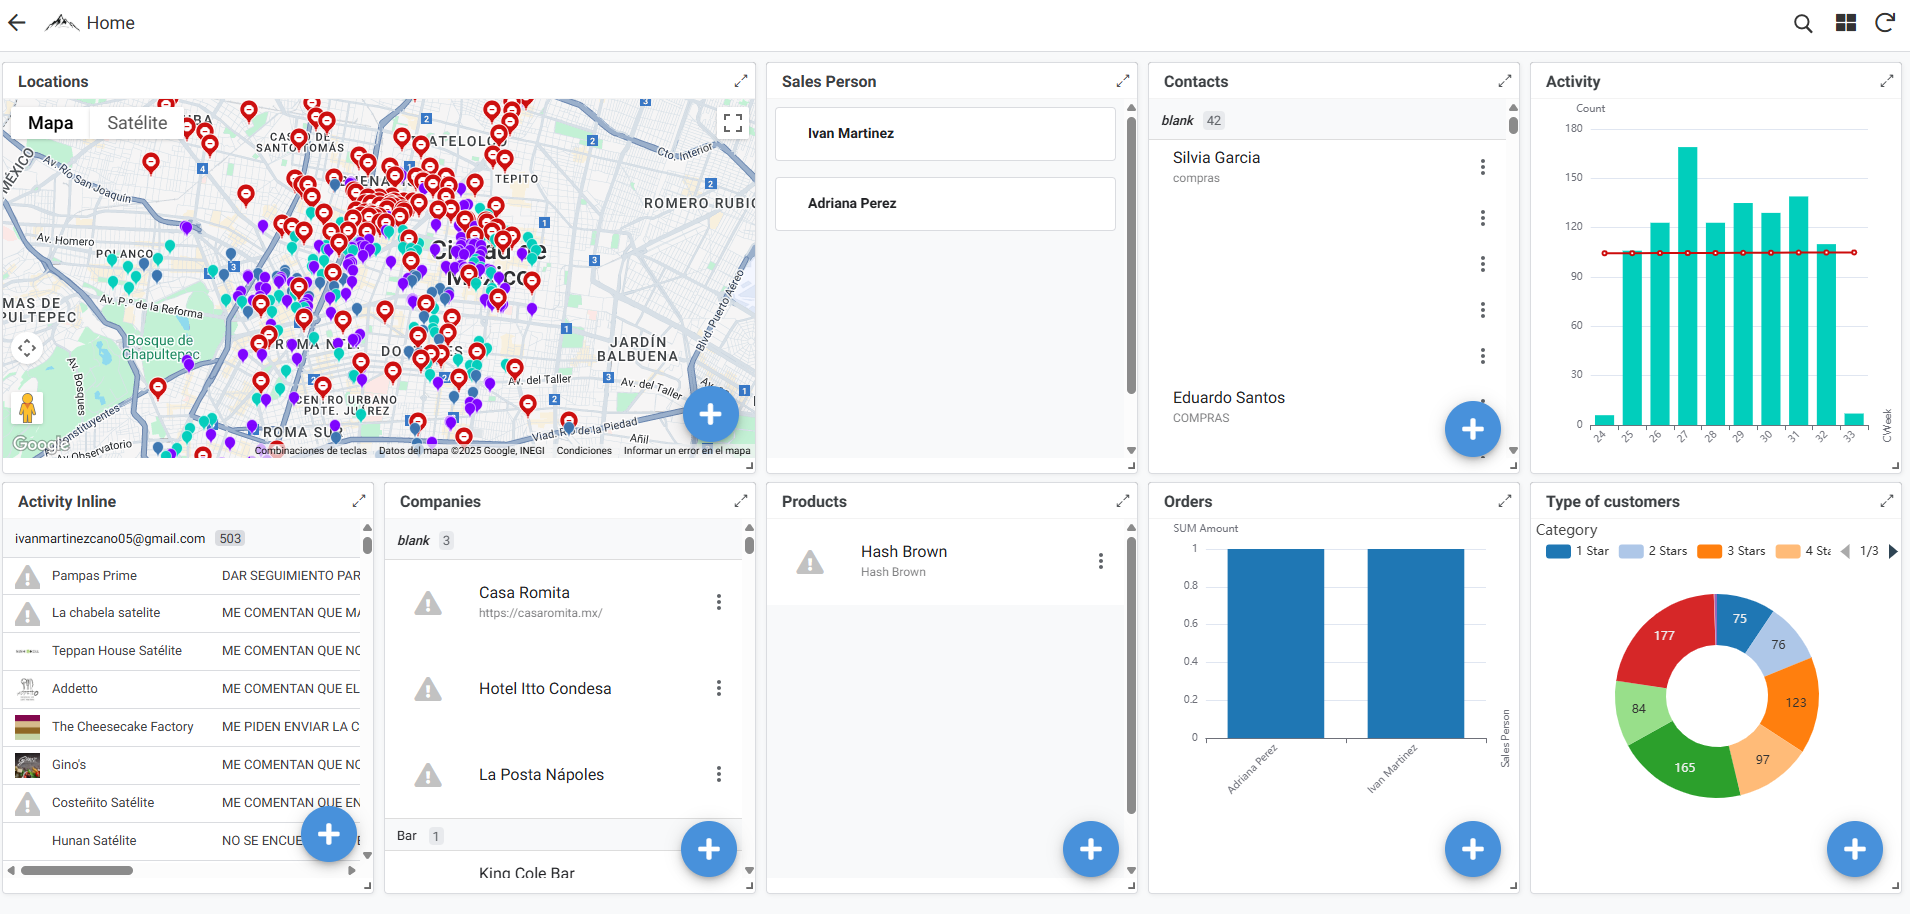Click the Street View pegman icon
This screenshot has width=1910, height=914.
28,408
